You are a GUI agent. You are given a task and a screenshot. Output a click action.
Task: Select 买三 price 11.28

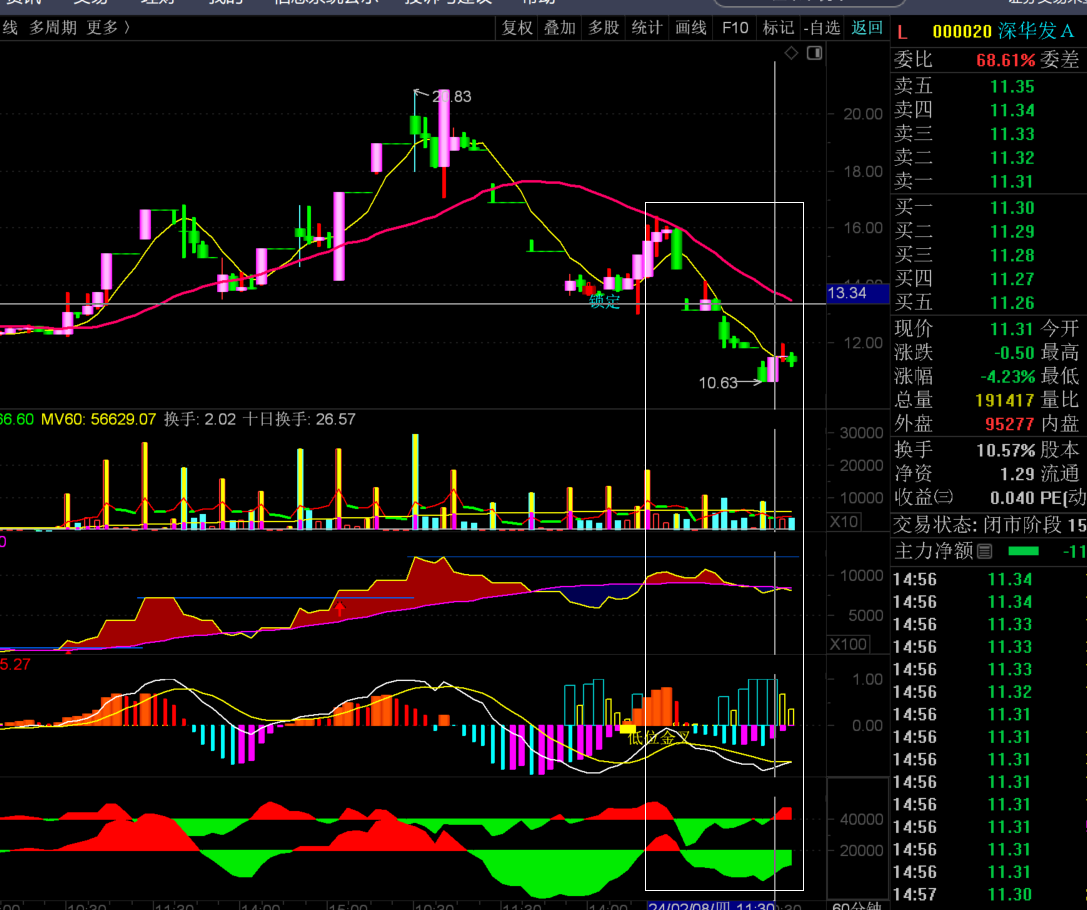(x=1012, y=256)
